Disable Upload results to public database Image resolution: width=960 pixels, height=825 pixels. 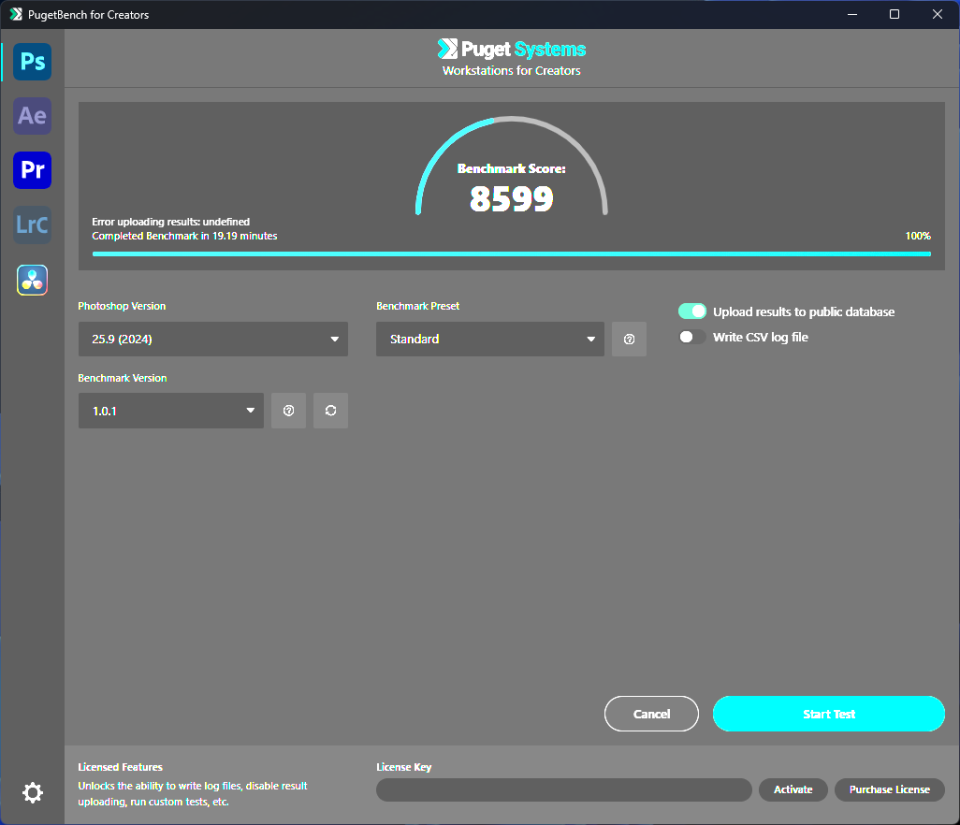(692, 312)
